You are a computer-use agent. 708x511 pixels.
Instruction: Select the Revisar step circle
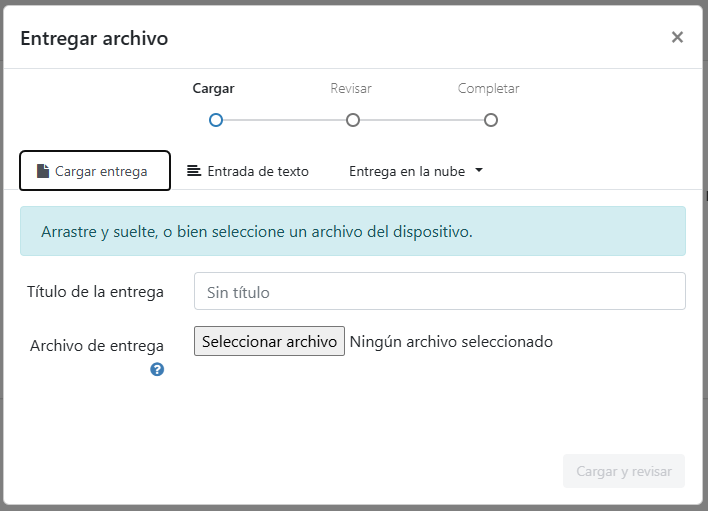(x=352, y=120)
